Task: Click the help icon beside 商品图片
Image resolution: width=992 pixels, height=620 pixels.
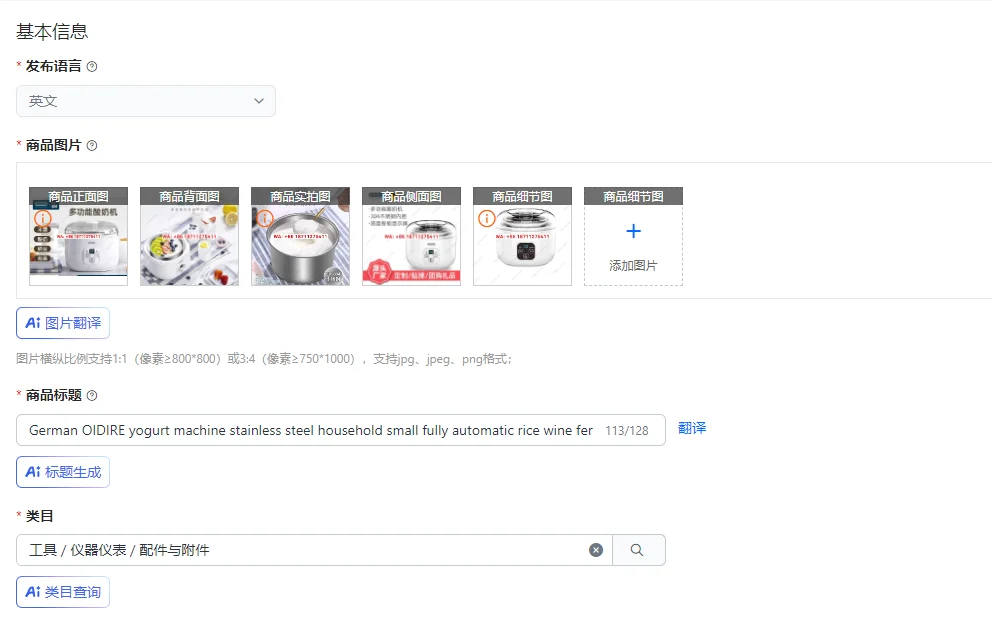Action: point(92,146)
